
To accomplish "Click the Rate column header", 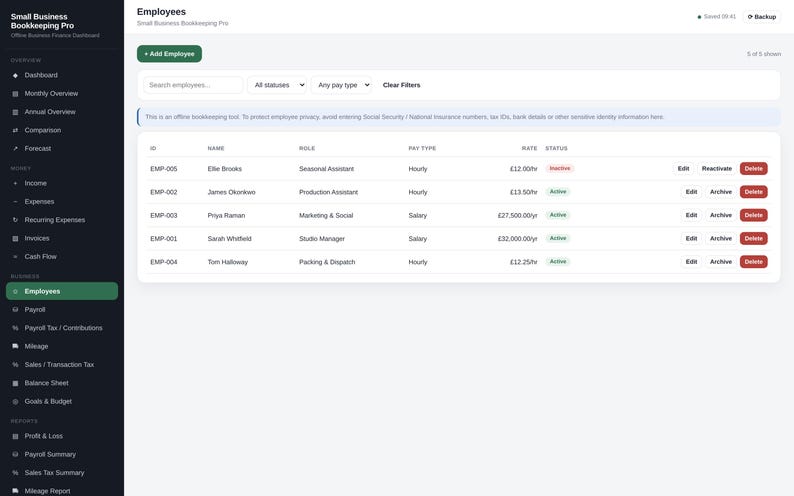I will click(529, 148).
